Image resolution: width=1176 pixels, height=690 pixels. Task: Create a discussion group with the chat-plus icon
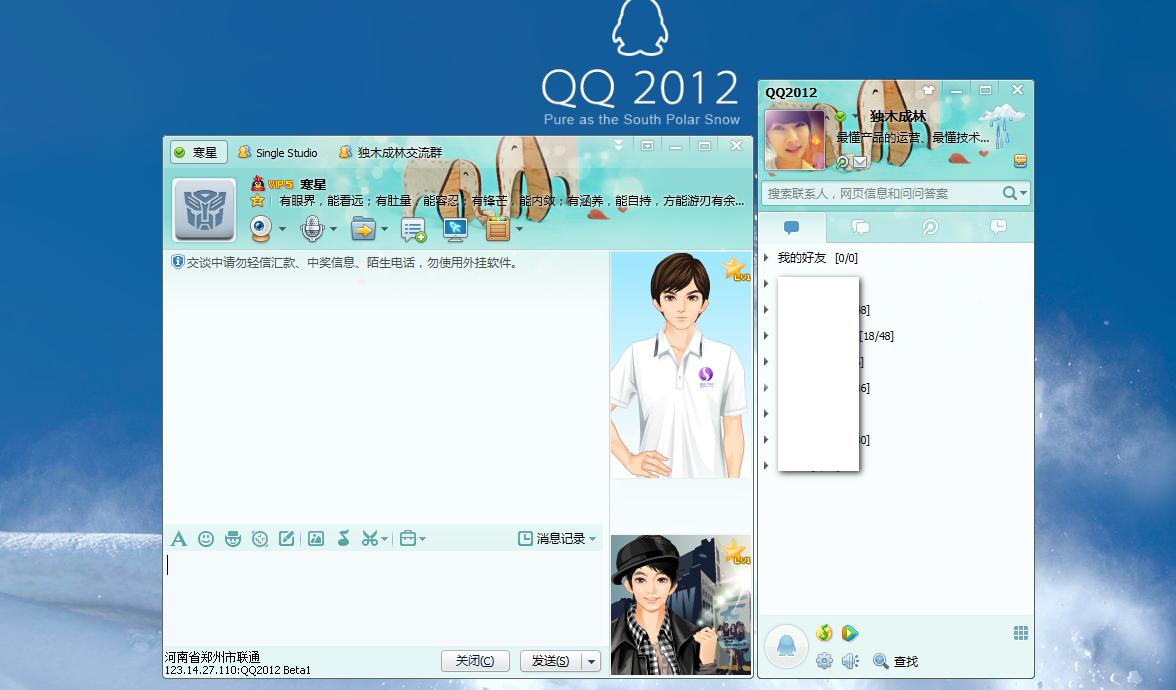click(x=413, y=230)
